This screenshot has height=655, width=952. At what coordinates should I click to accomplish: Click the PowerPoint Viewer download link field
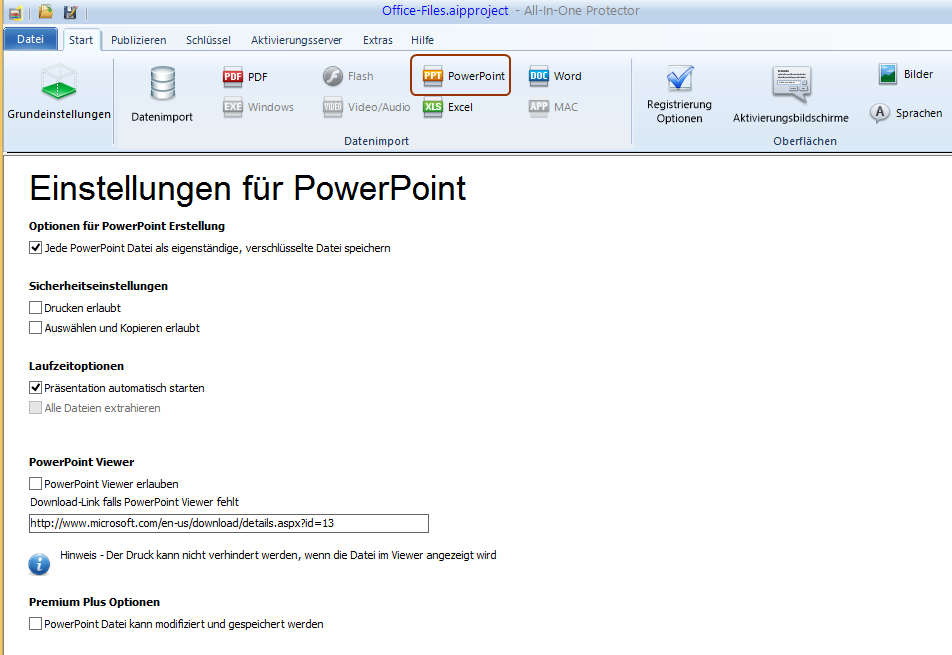click(229, 523)
